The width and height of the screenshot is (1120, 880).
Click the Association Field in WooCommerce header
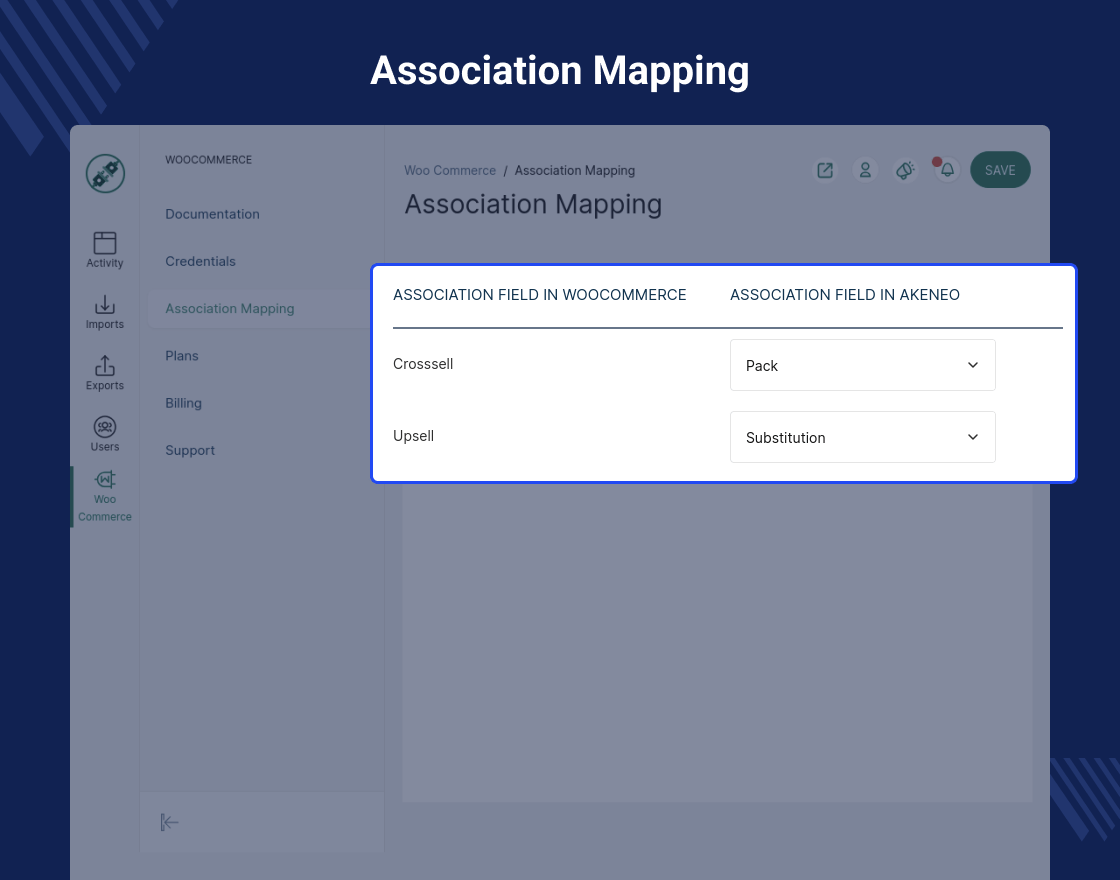[539, 295]
